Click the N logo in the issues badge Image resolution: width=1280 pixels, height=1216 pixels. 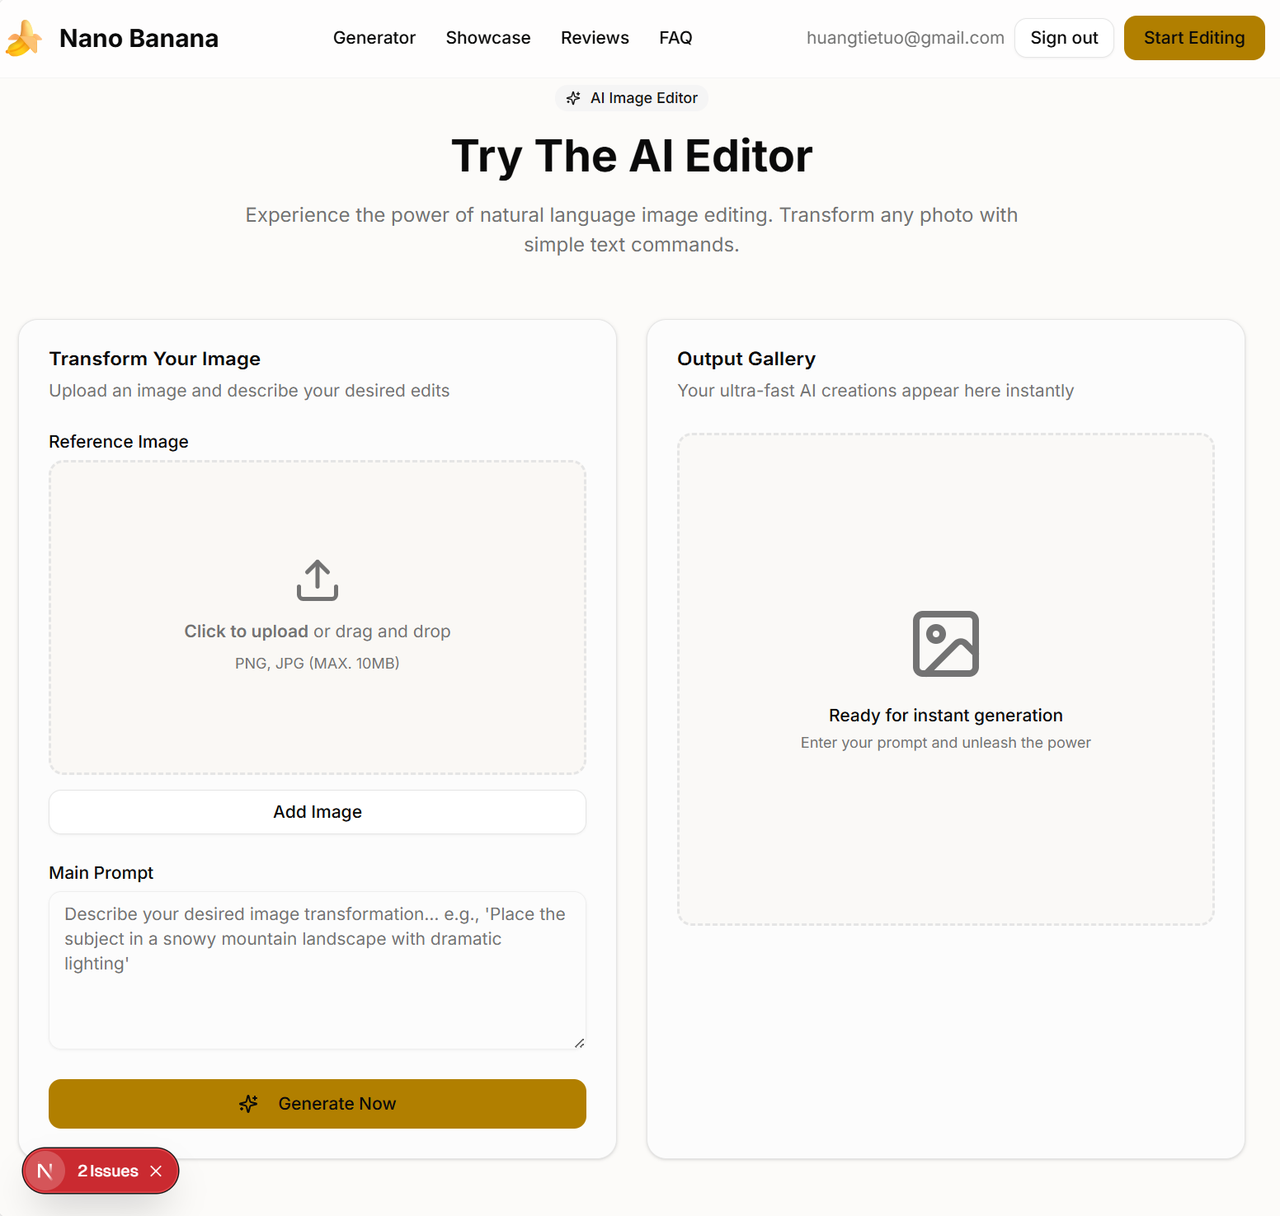coord(45,1171)
